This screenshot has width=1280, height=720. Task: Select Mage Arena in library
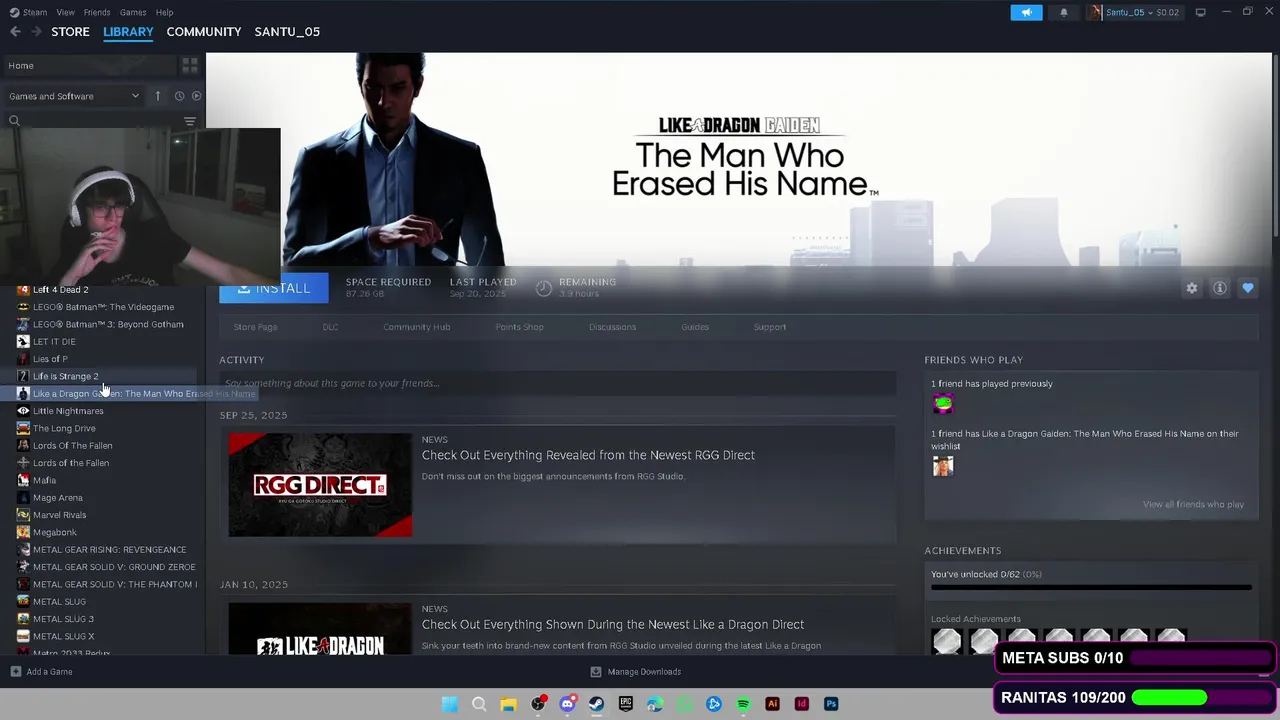click(x=57, y=498)
